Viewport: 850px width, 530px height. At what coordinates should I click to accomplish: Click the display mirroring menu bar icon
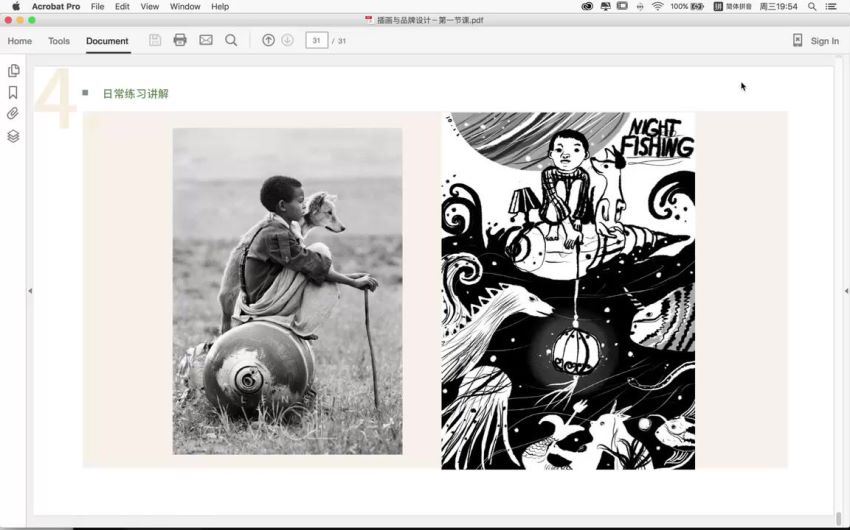(622, 7)
